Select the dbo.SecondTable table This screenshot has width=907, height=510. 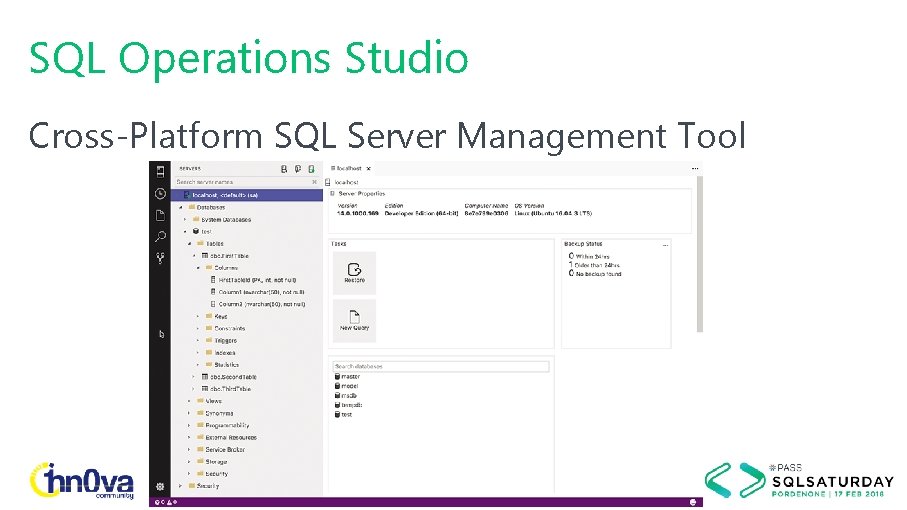[229, 377]
